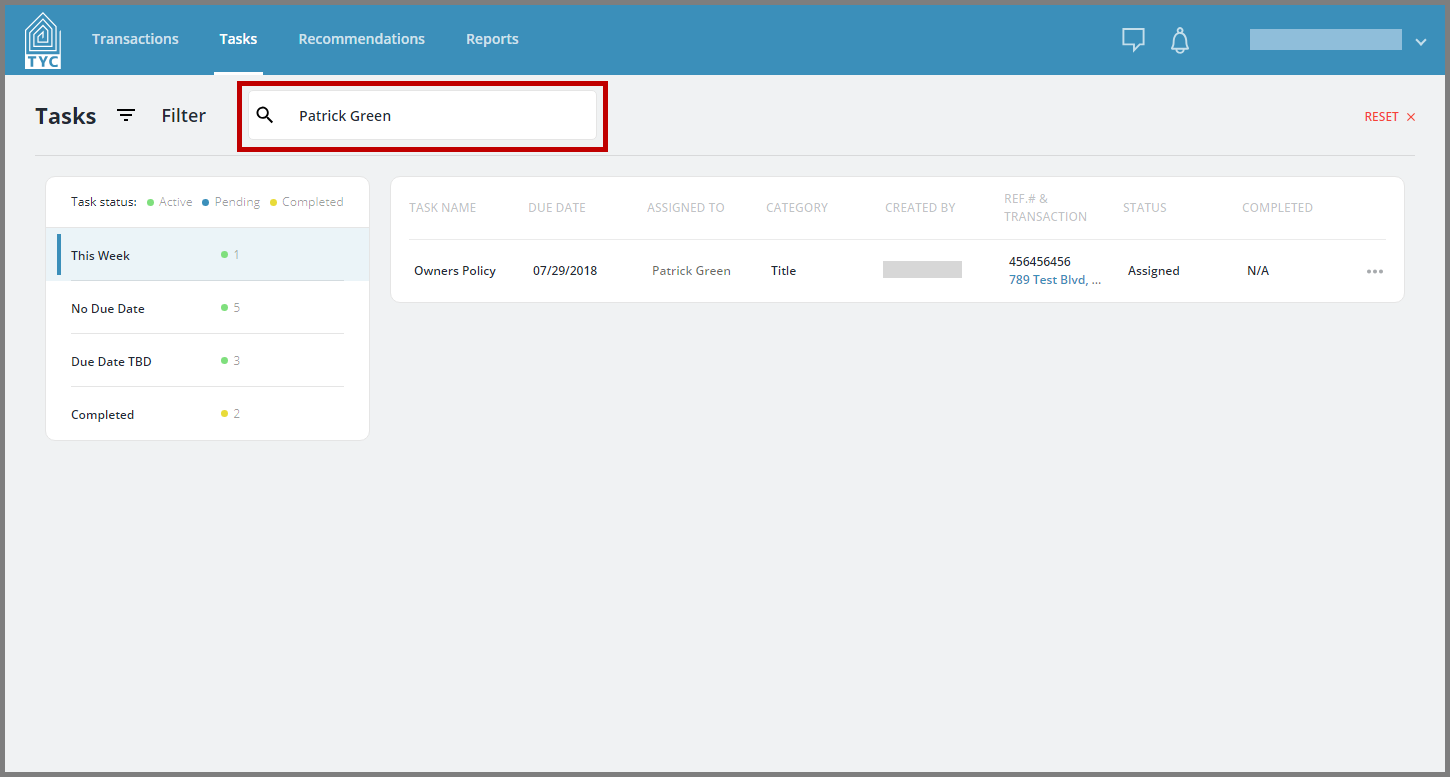Viewport: 1450px width, 777px height.
Task: Show the Due Date TBD tasks
Action: pos(208,361)
